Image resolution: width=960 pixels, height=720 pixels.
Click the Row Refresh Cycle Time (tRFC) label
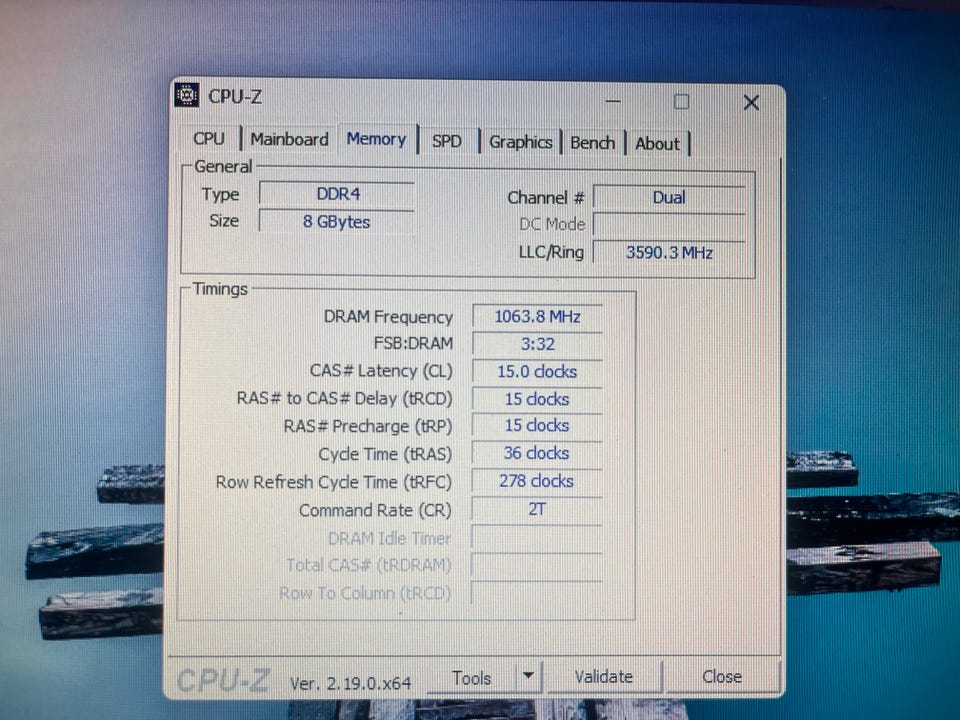pyautogui.click(x=334, y=482)
